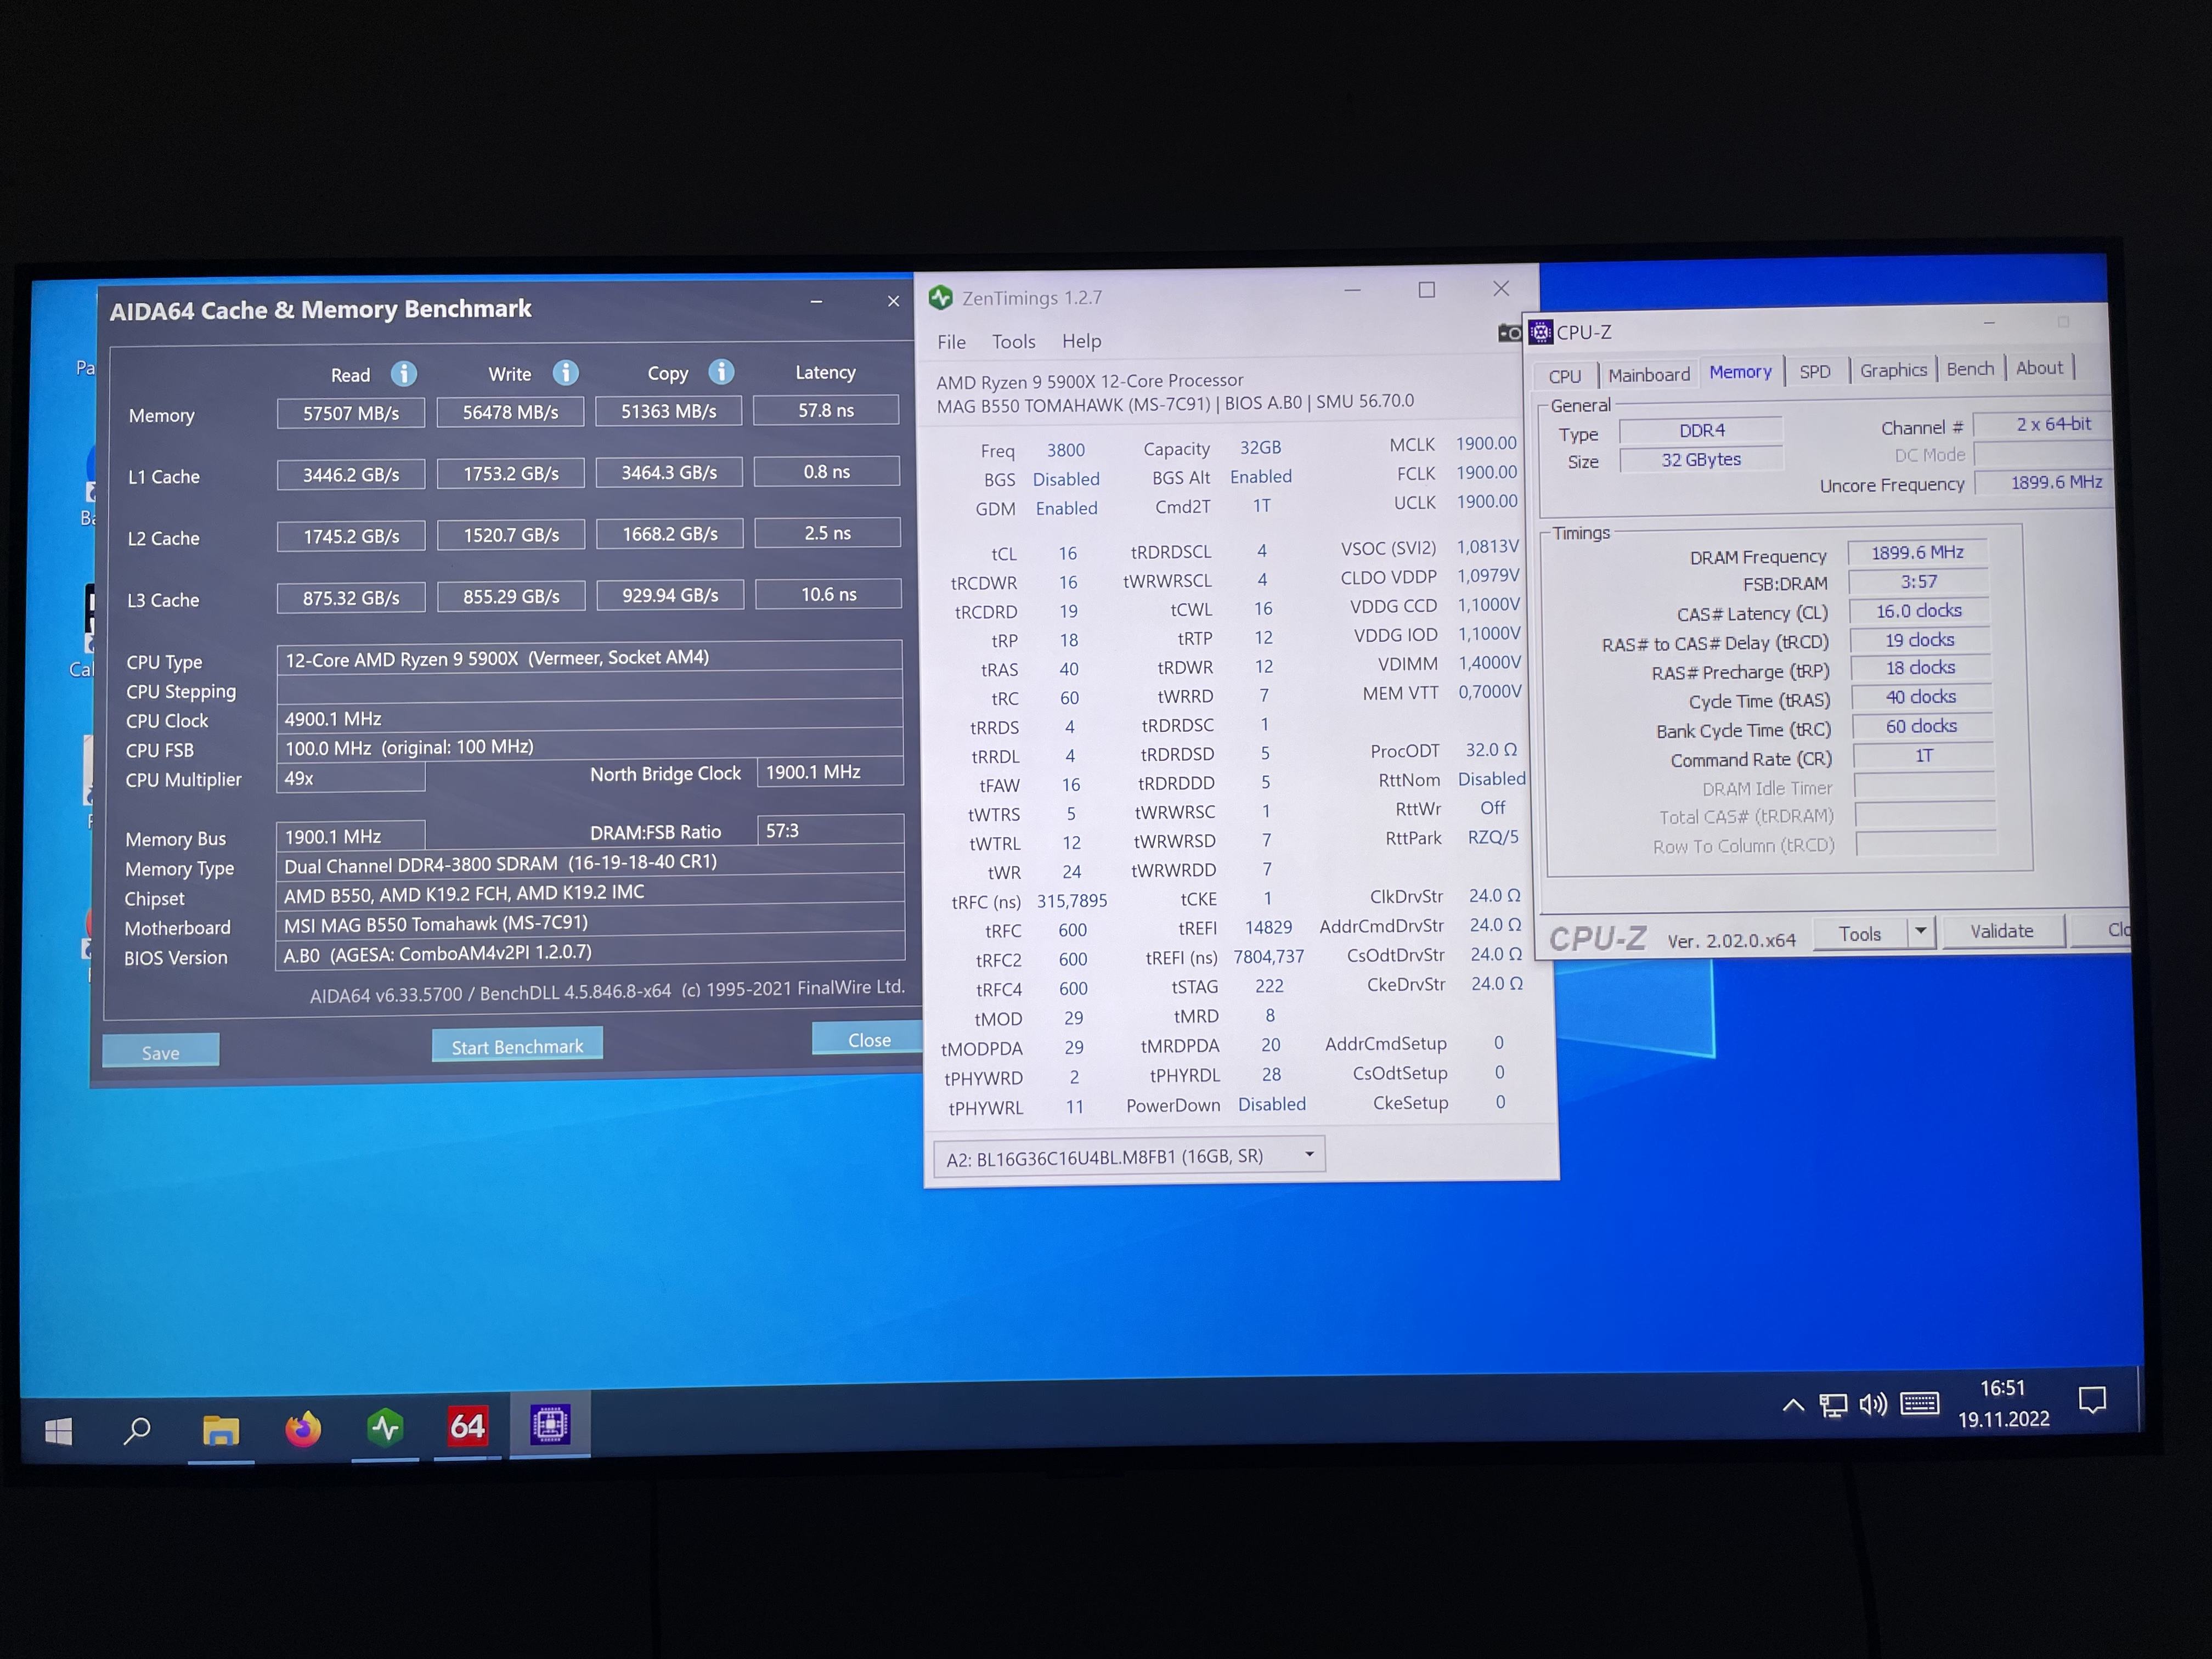Open File Explorer from taskbar
The height and width of the screenshot is (1659, 2212).
(220, 1429)
